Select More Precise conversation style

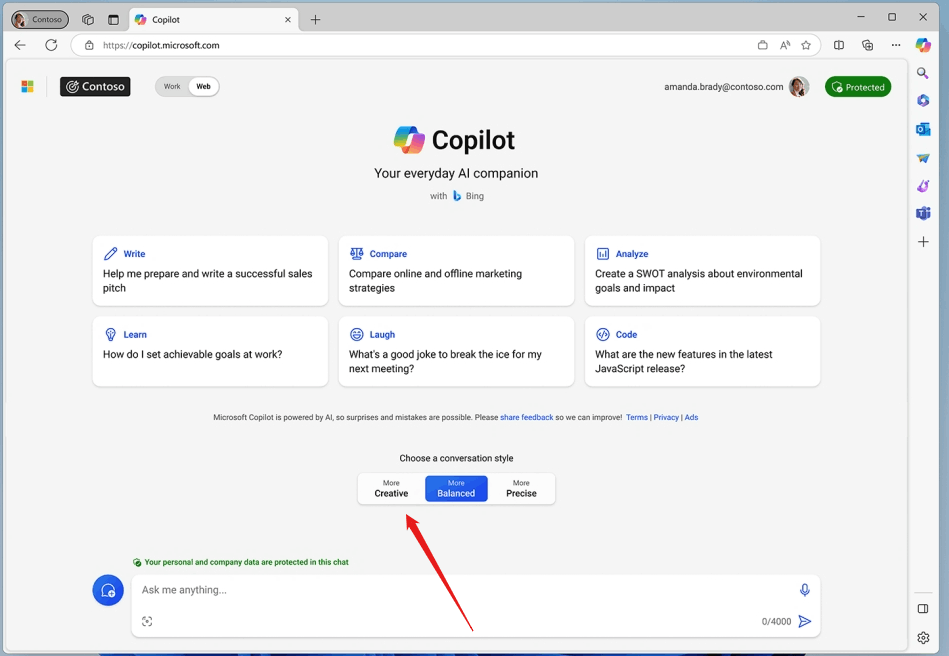point(521,488)
